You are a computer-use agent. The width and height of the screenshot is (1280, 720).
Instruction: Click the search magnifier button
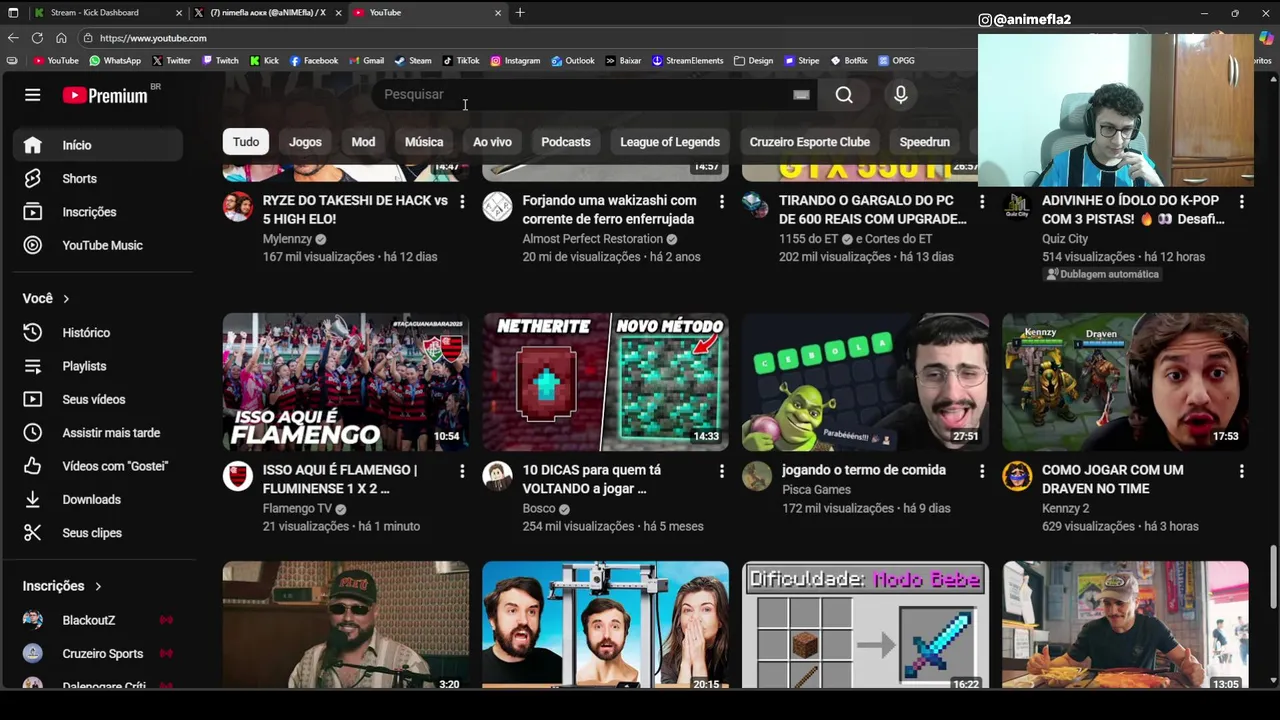(844, 94)
